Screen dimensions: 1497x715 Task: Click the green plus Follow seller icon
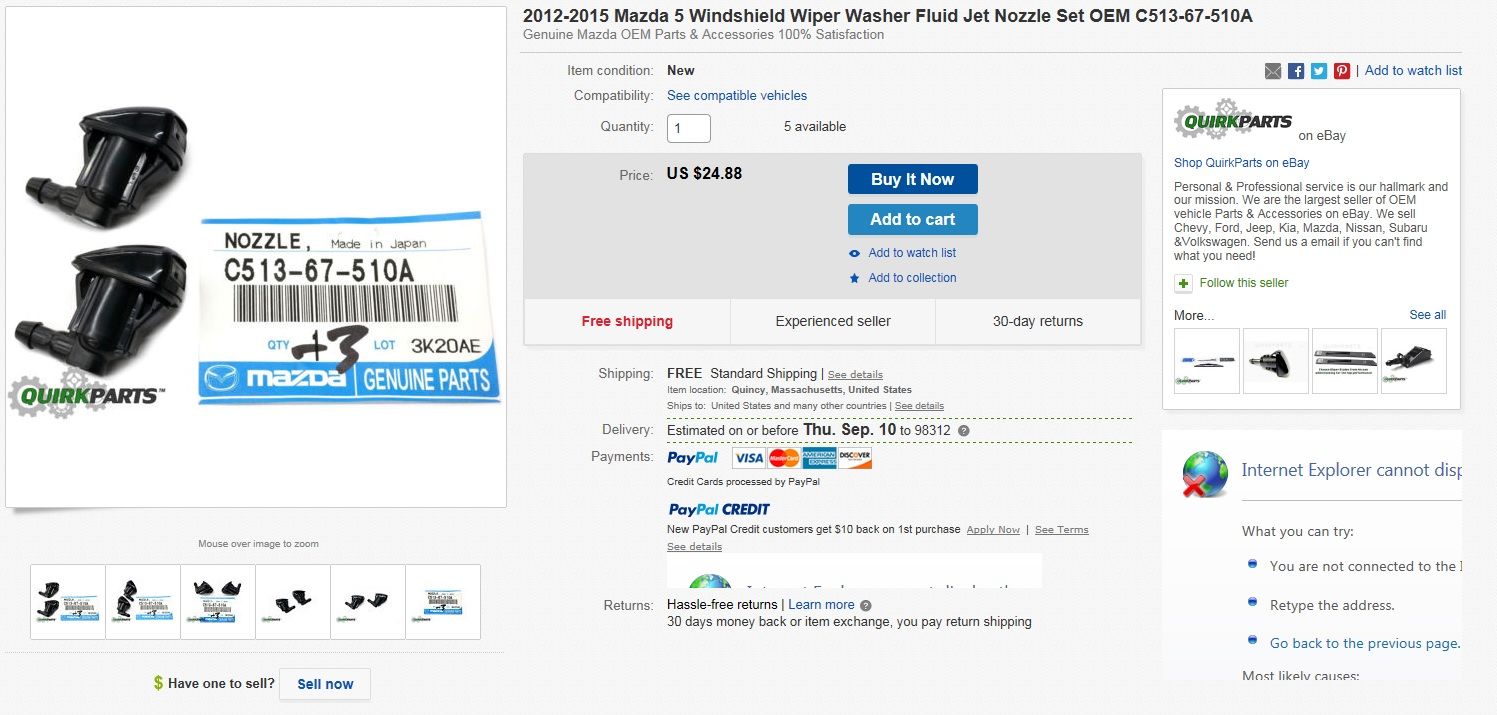pos(1184,283)
